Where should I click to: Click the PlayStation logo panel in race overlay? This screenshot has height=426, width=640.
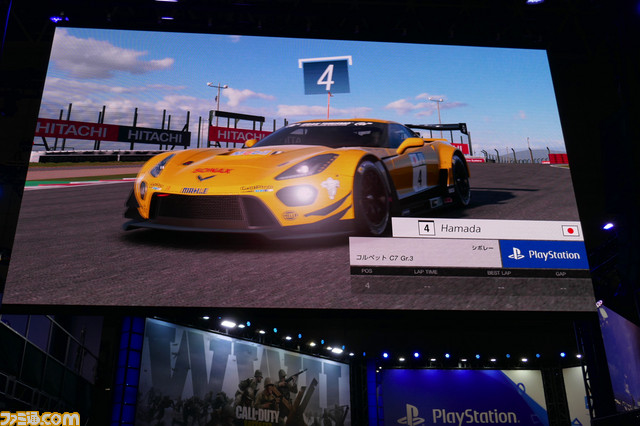coord(544,255)
